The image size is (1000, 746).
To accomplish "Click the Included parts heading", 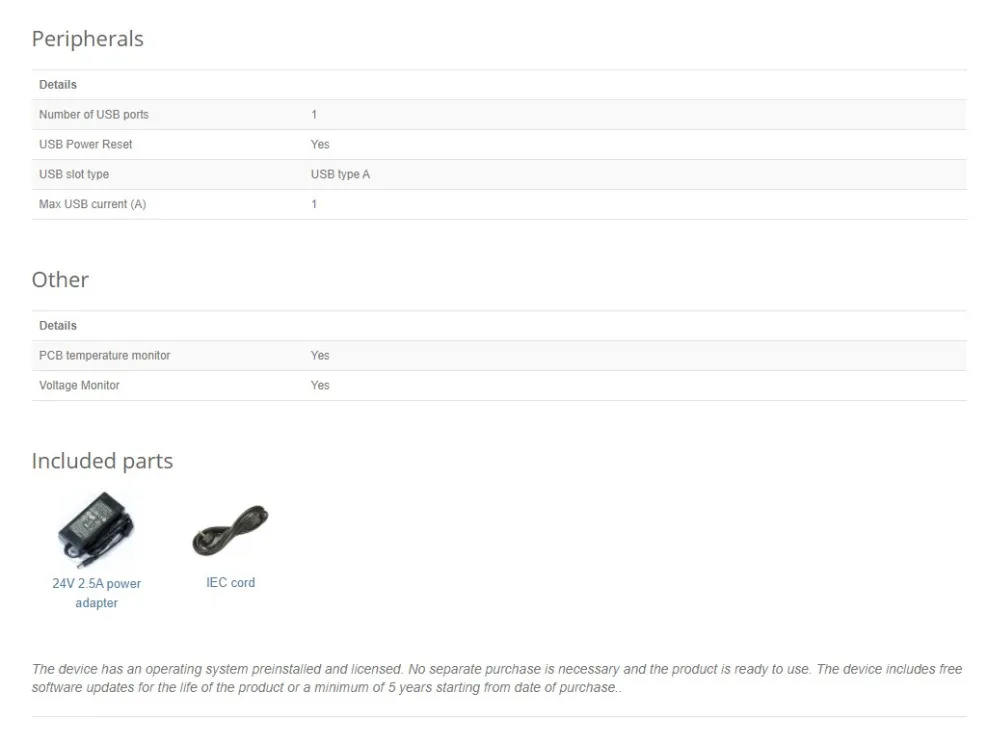I will point(102,461).
